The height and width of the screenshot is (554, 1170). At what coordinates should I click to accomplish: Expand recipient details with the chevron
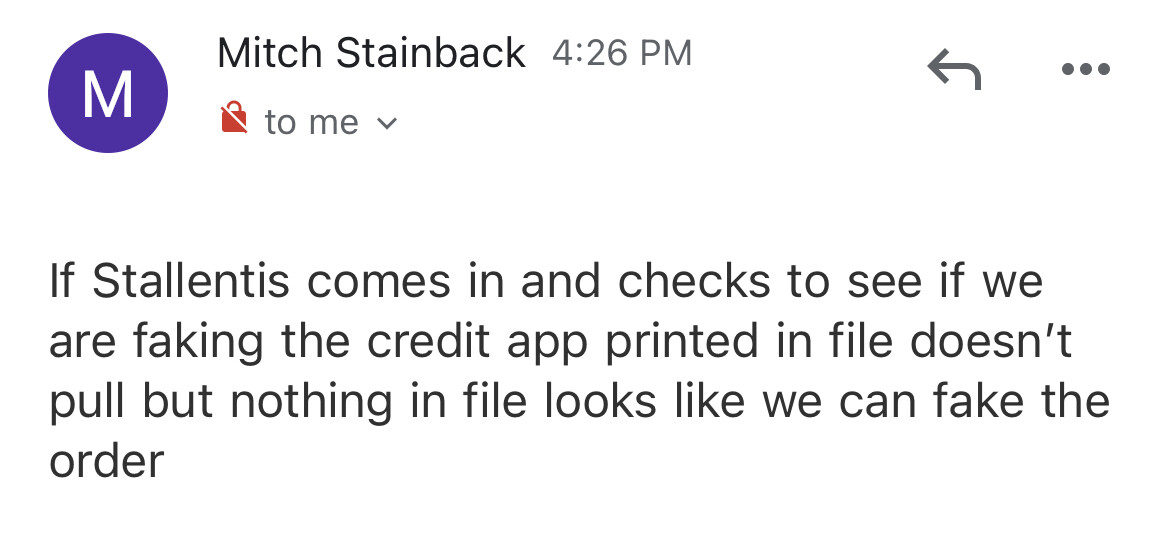click(x=387, y=123)
